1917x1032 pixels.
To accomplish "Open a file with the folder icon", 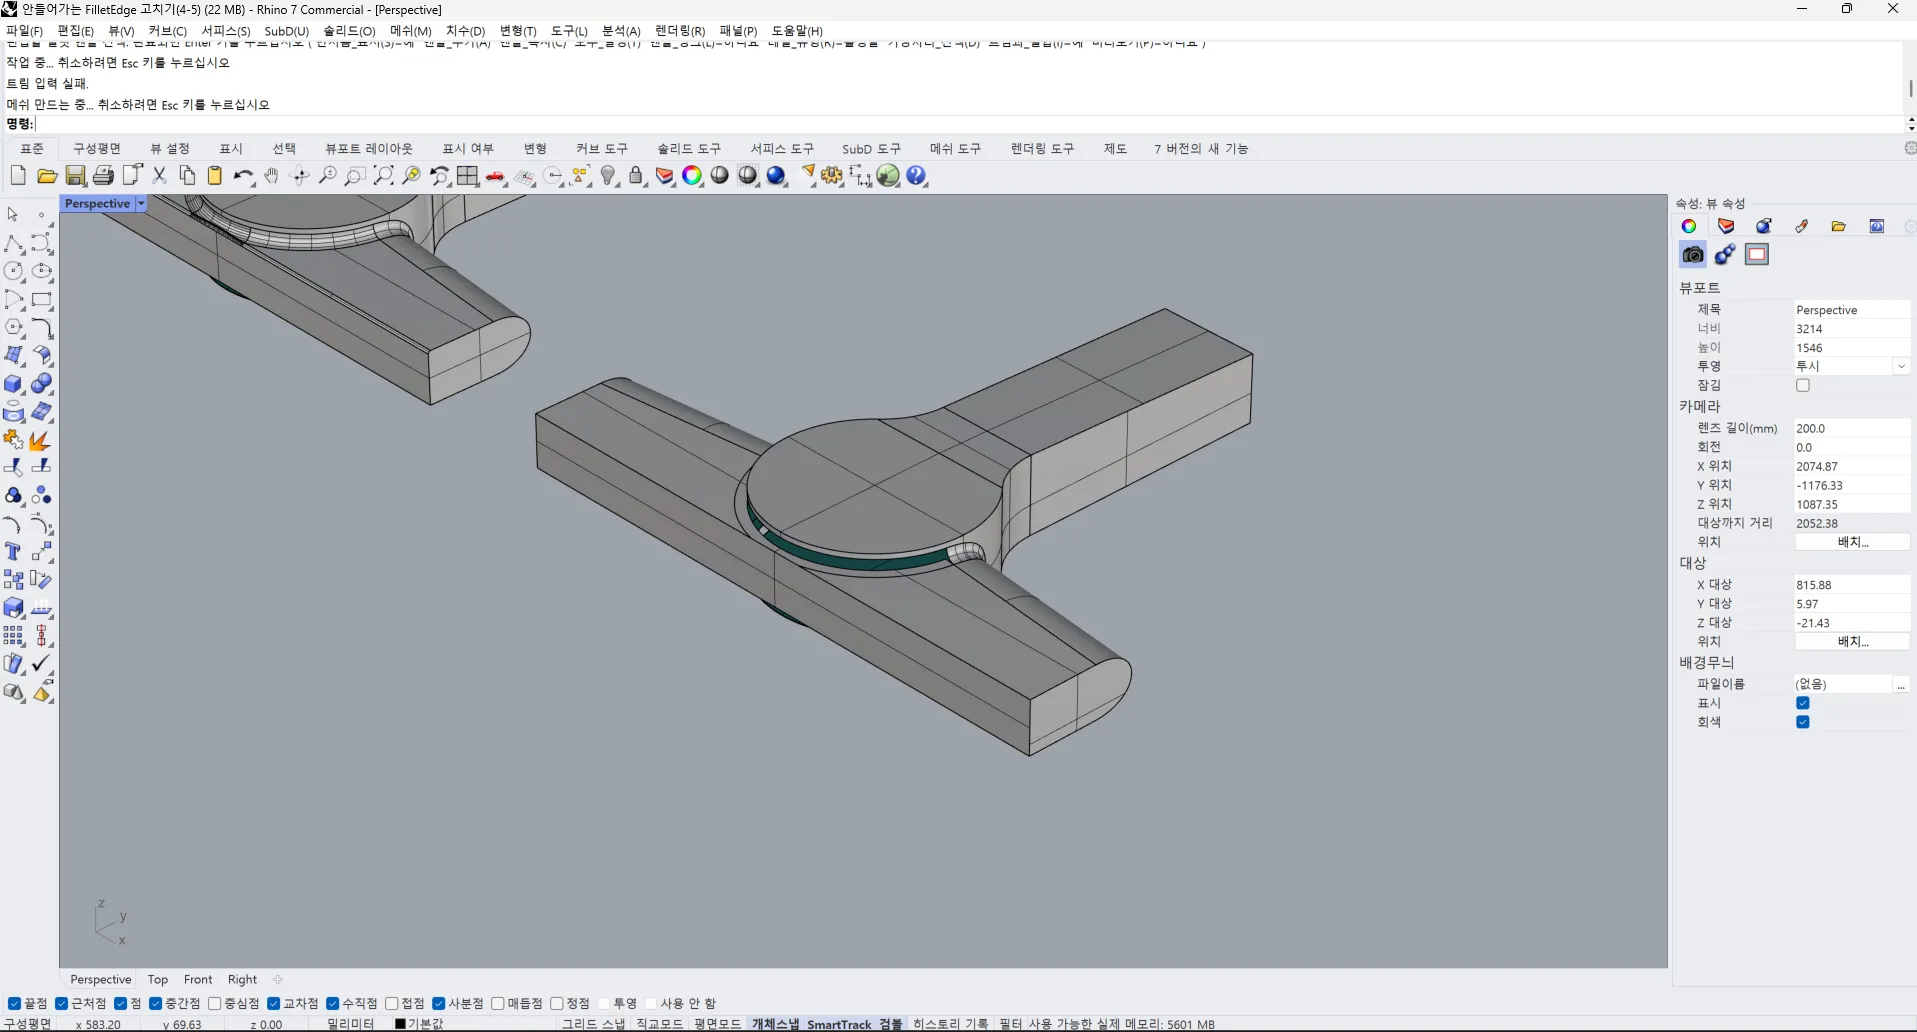I will [46, 176].
